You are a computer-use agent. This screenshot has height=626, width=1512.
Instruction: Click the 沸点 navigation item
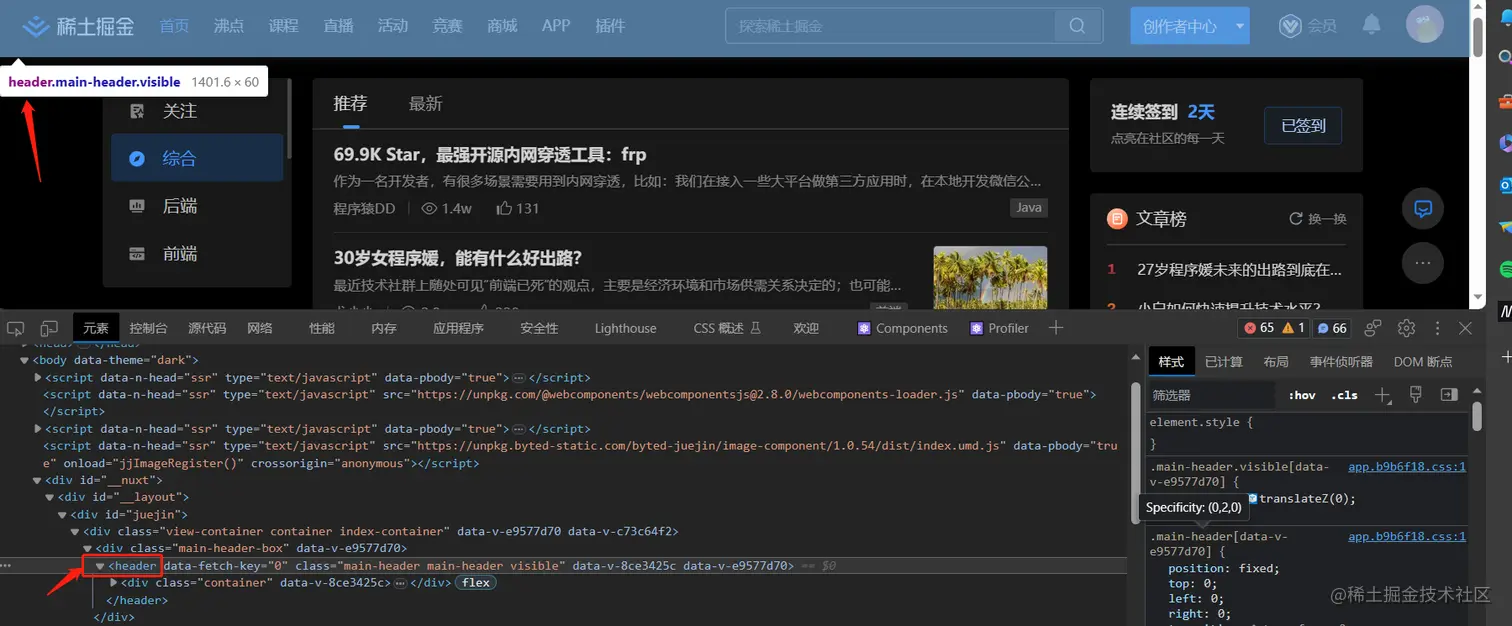pos(229,26)
